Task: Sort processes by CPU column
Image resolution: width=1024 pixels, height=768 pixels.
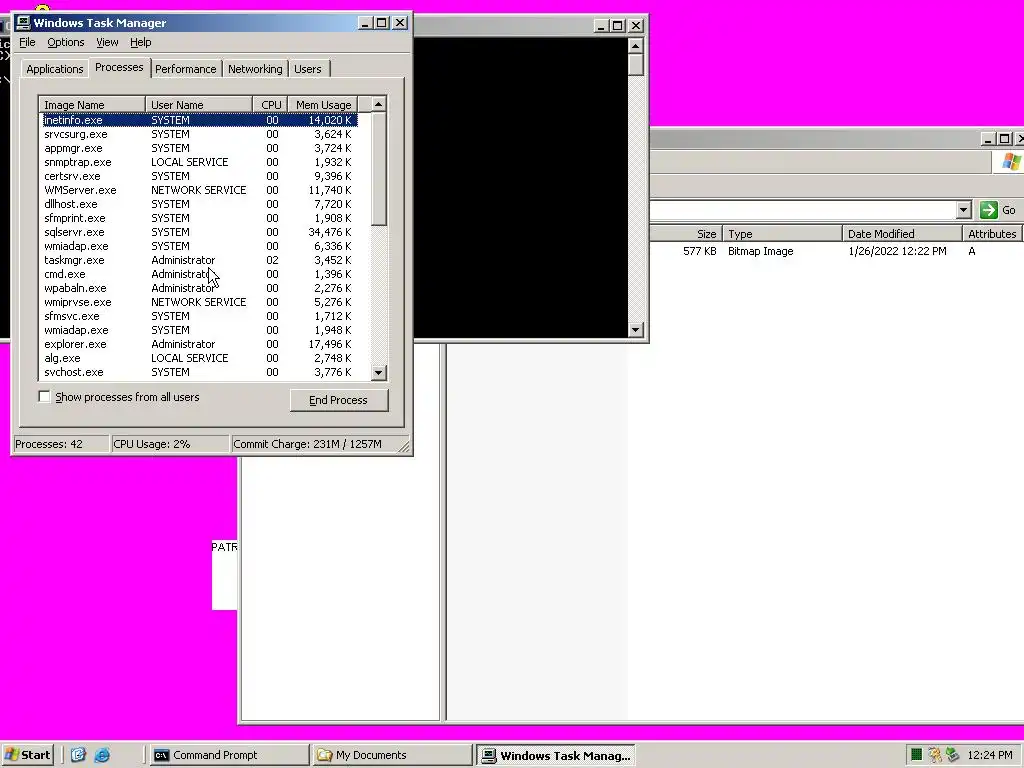Action: pos(270,104)
